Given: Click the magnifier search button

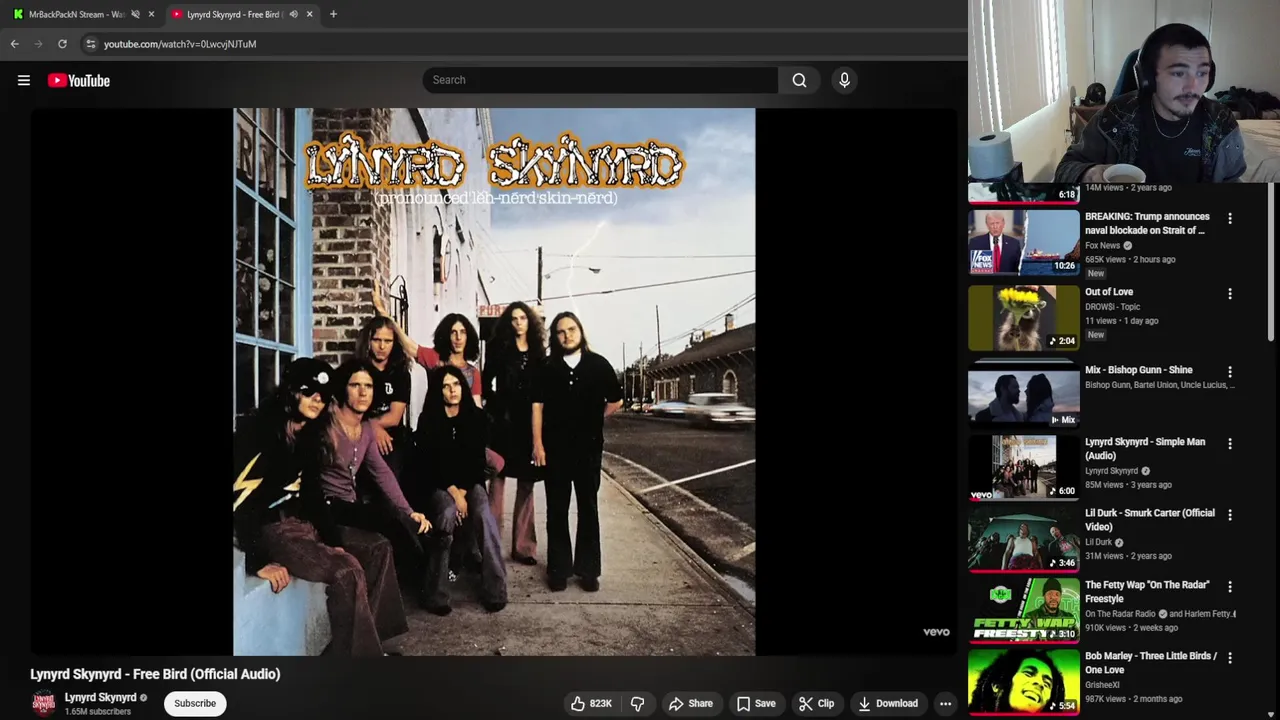Looking at the screenshot, I should (799, 80).
